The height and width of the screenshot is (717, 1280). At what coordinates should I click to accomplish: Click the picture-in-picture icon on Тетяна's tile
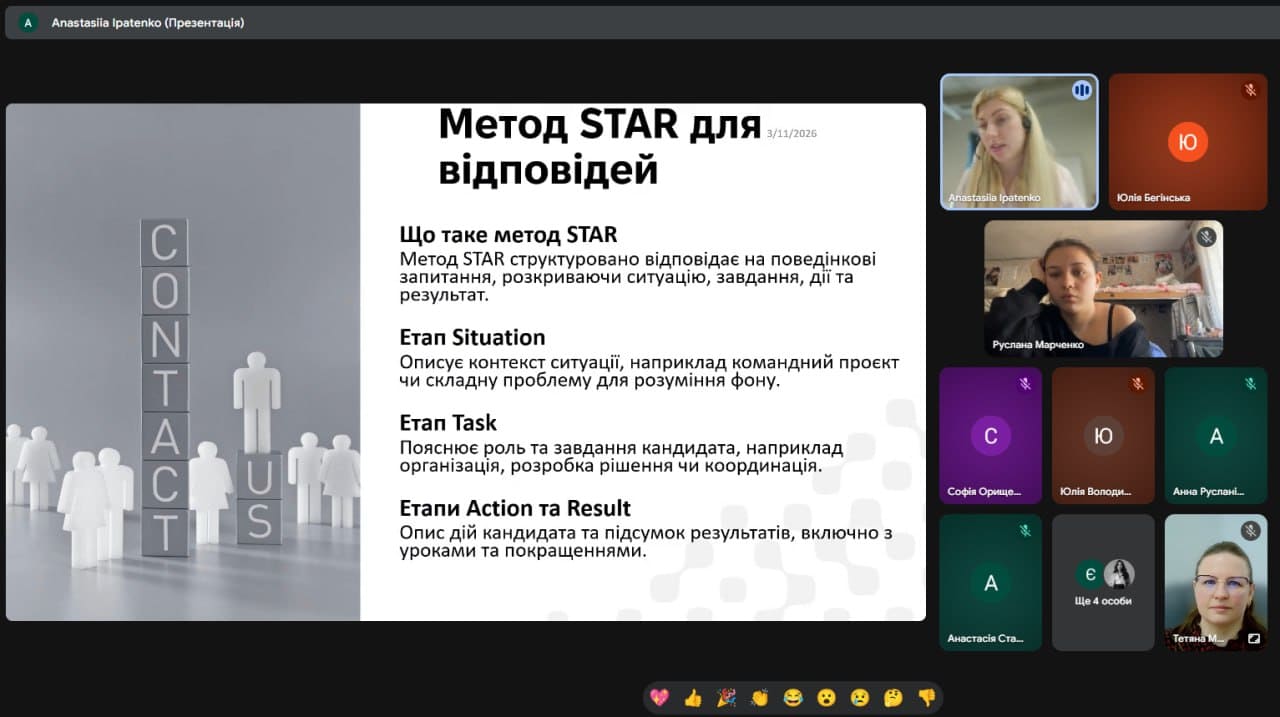tap(1253, 637)
